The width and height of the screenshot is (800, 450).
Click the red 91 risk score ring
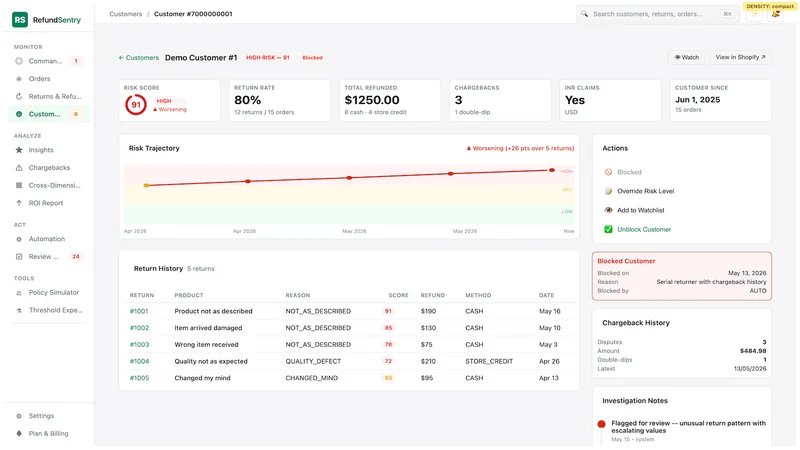coord(136,105)
